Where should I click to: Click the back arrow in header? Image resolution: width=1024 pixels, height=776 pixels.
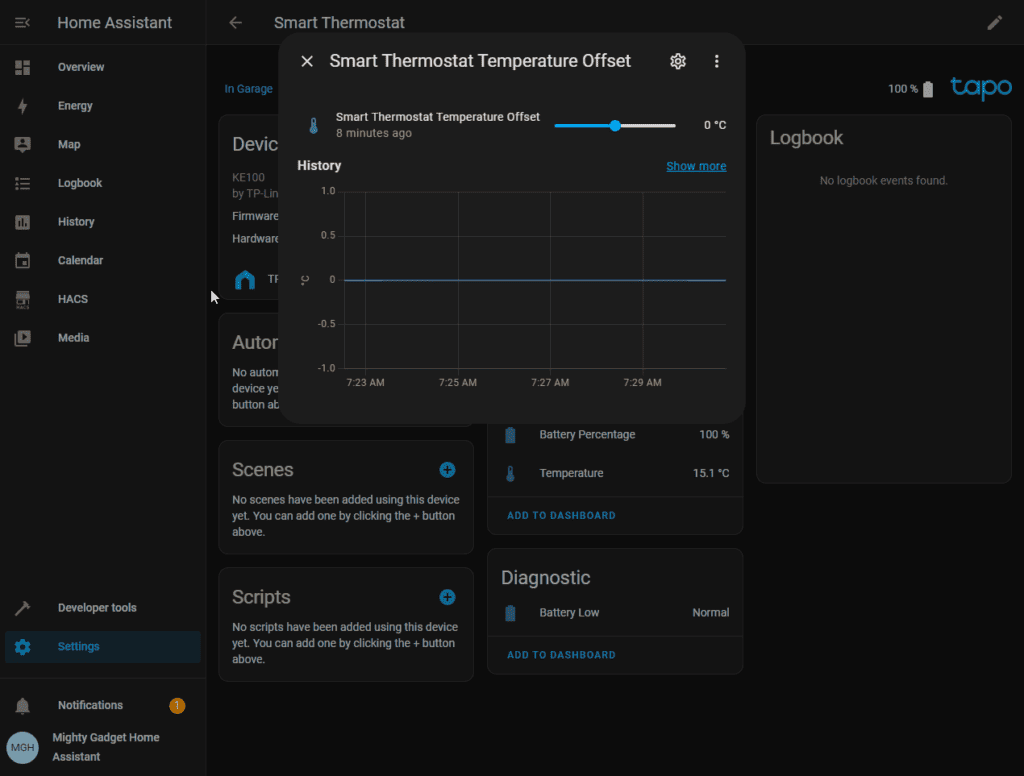pos(235,22)
